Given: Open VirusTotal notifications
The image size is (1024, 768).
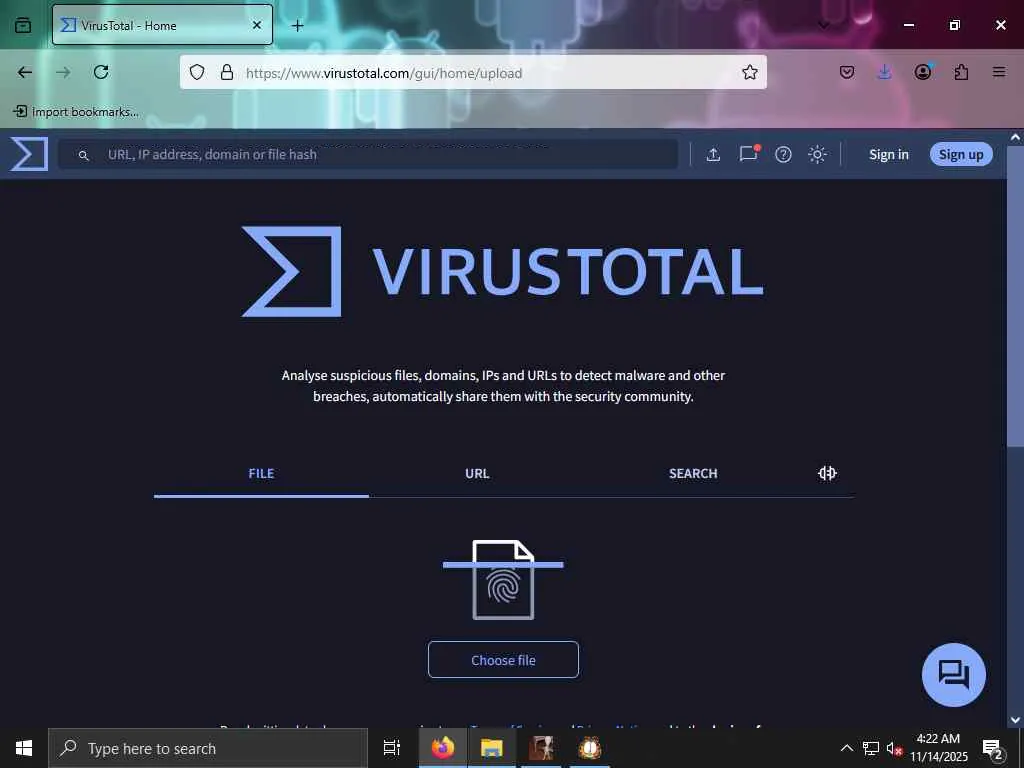Looking at the screenshot, I should coord(748,154).
